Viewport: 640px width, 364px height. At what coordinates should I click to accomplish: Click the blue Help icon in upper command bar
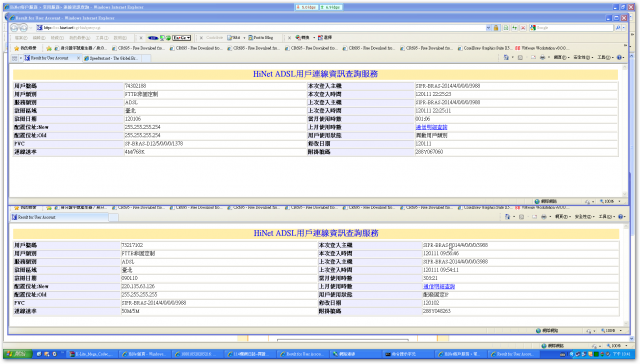click(x=620, y=58)
